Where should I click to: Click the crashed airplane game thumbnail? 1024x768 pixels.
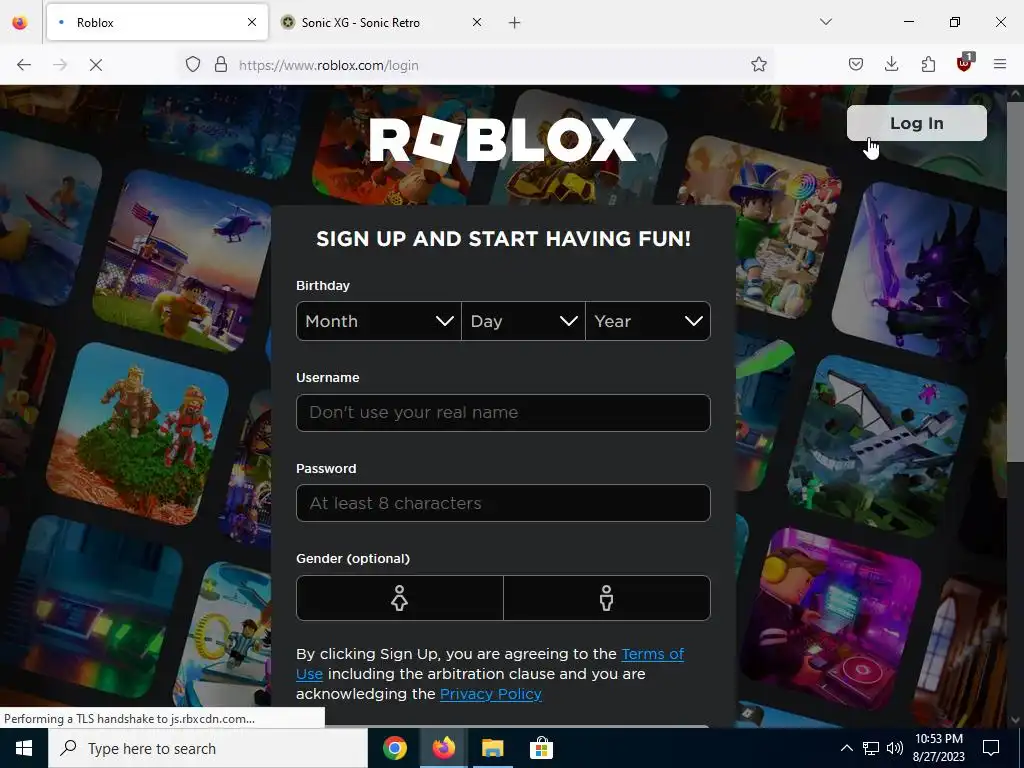click(x=877, y=446)
